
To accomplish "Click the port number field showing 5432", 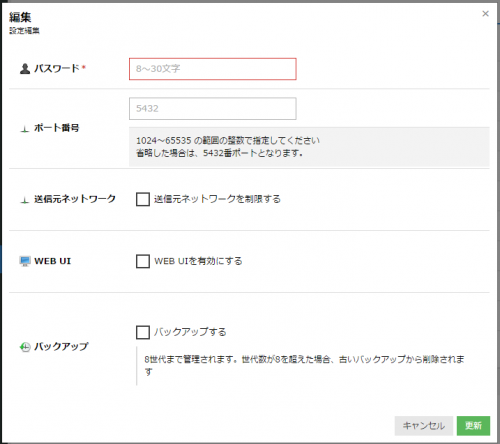I will pos(213,109).
